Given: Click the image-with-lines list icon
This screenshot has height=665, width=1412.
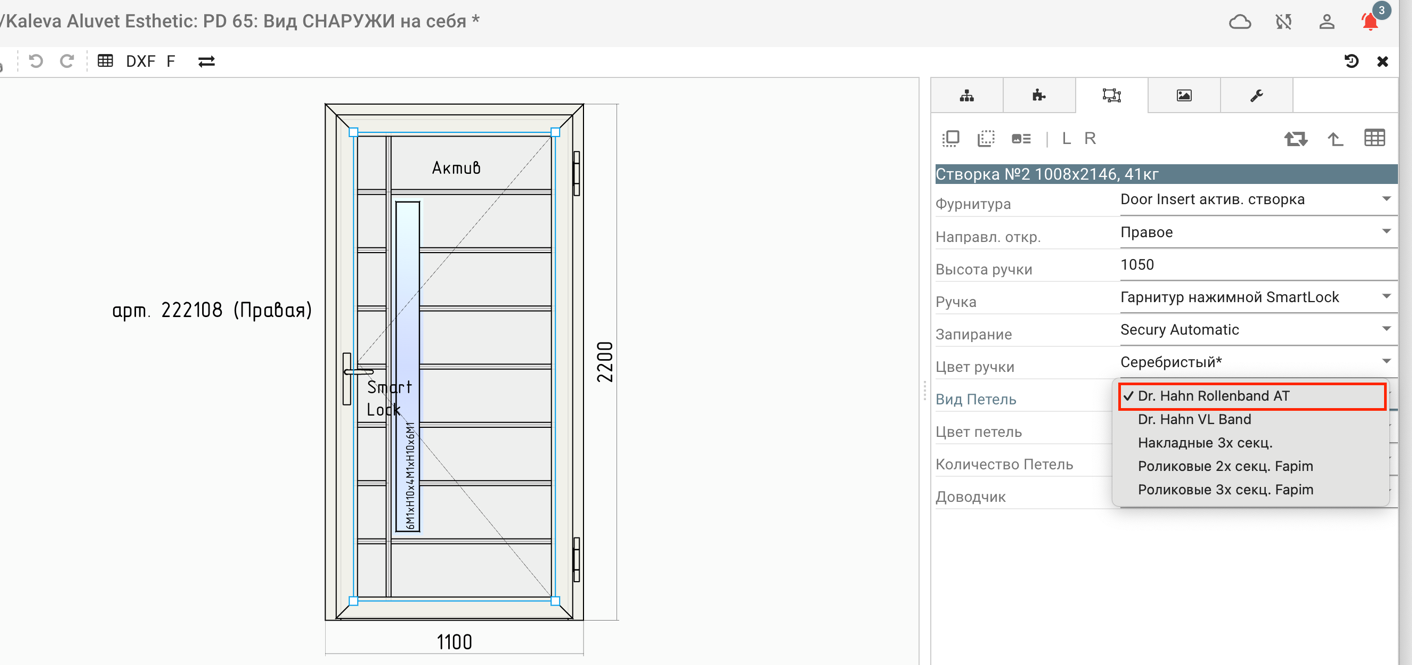Looking at the screenshot, I should click(1021, 139).
